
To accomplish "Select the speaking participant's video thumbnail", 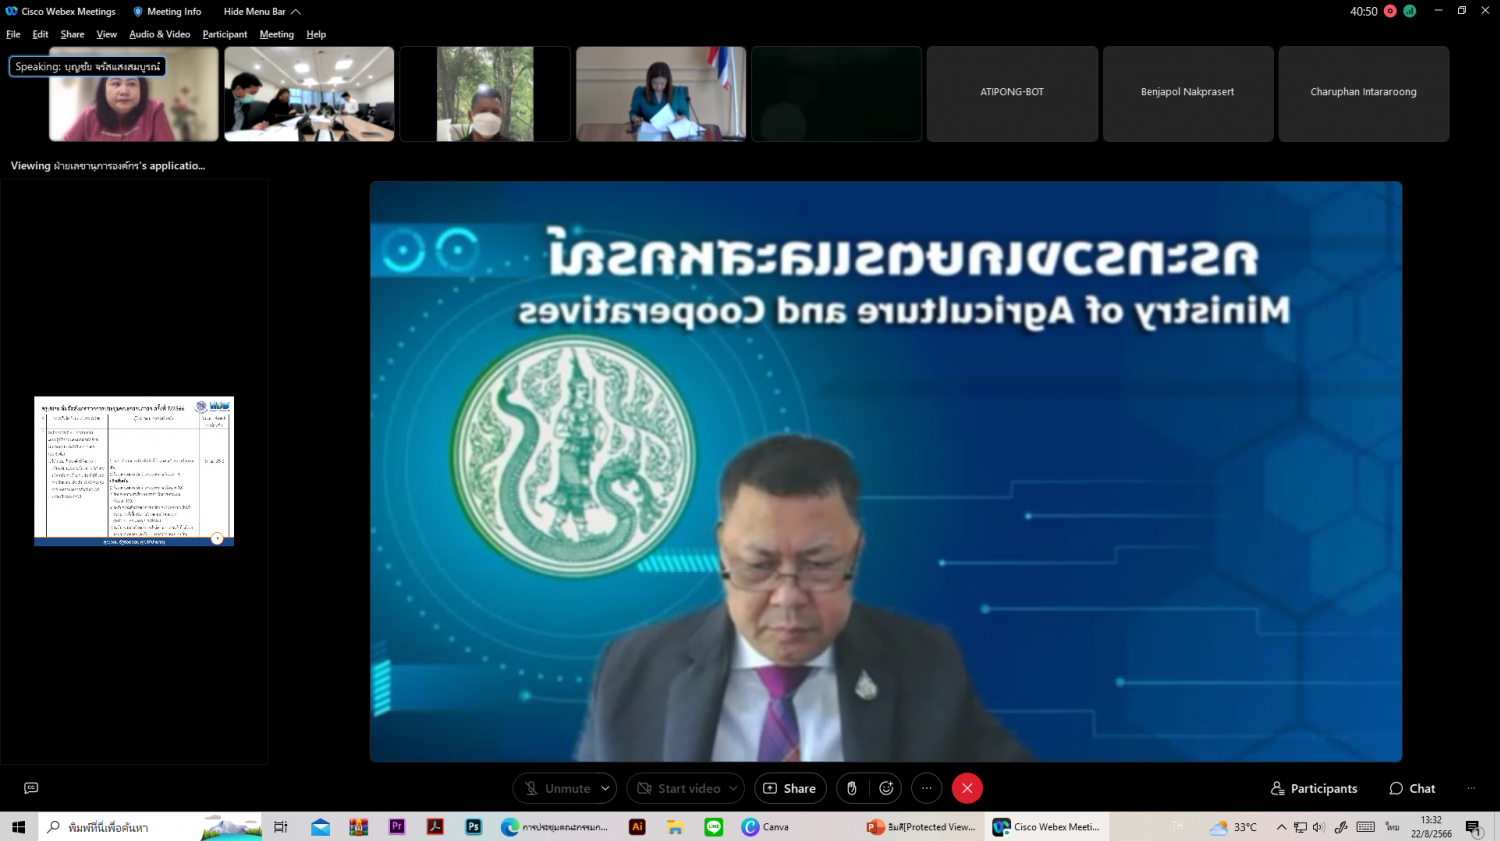I will pyautogui.click(x=134, y=94).
